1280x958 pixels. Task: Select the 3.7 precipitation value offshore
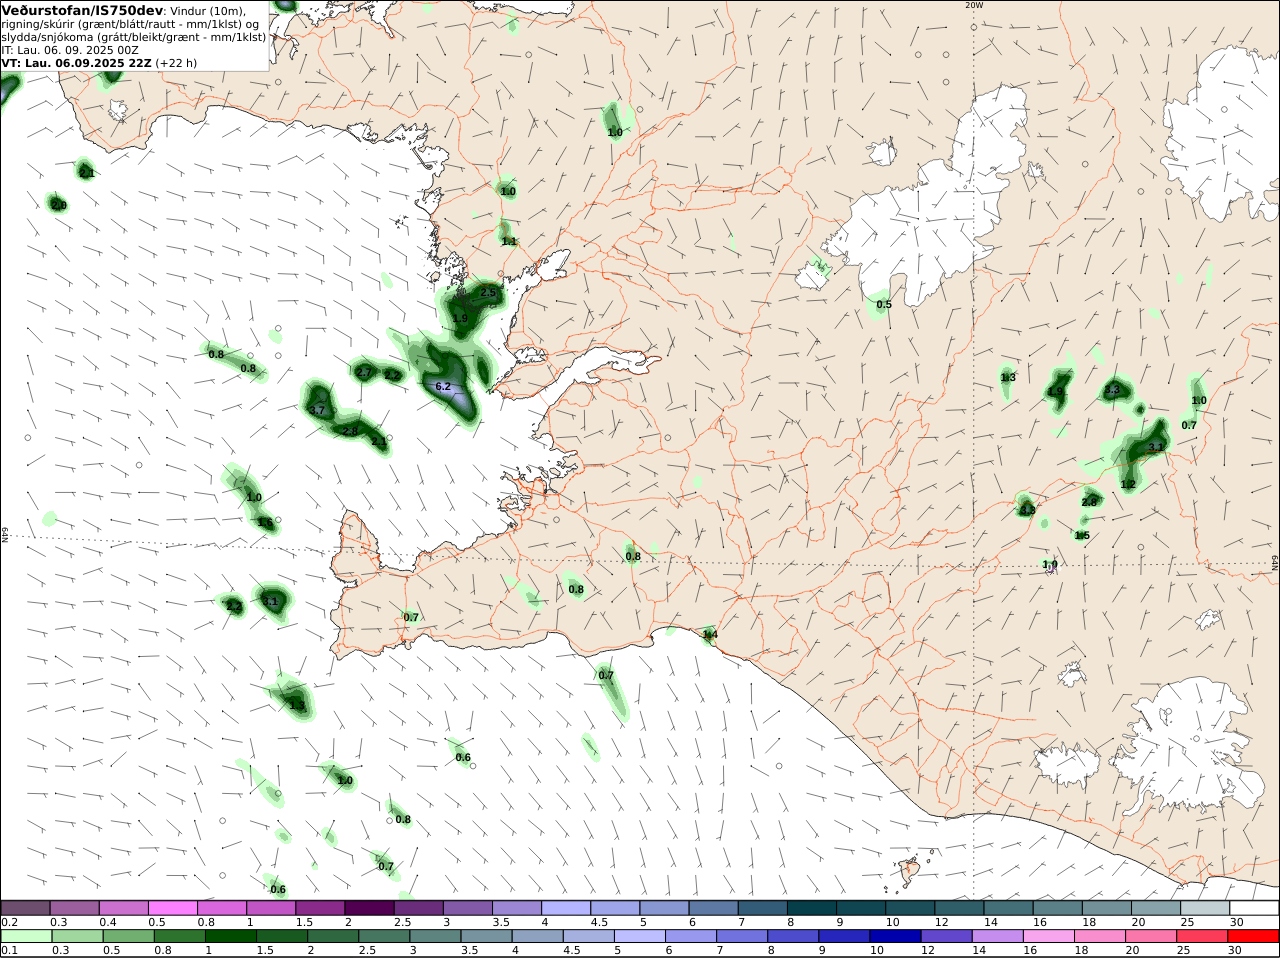tap(318, 410)
